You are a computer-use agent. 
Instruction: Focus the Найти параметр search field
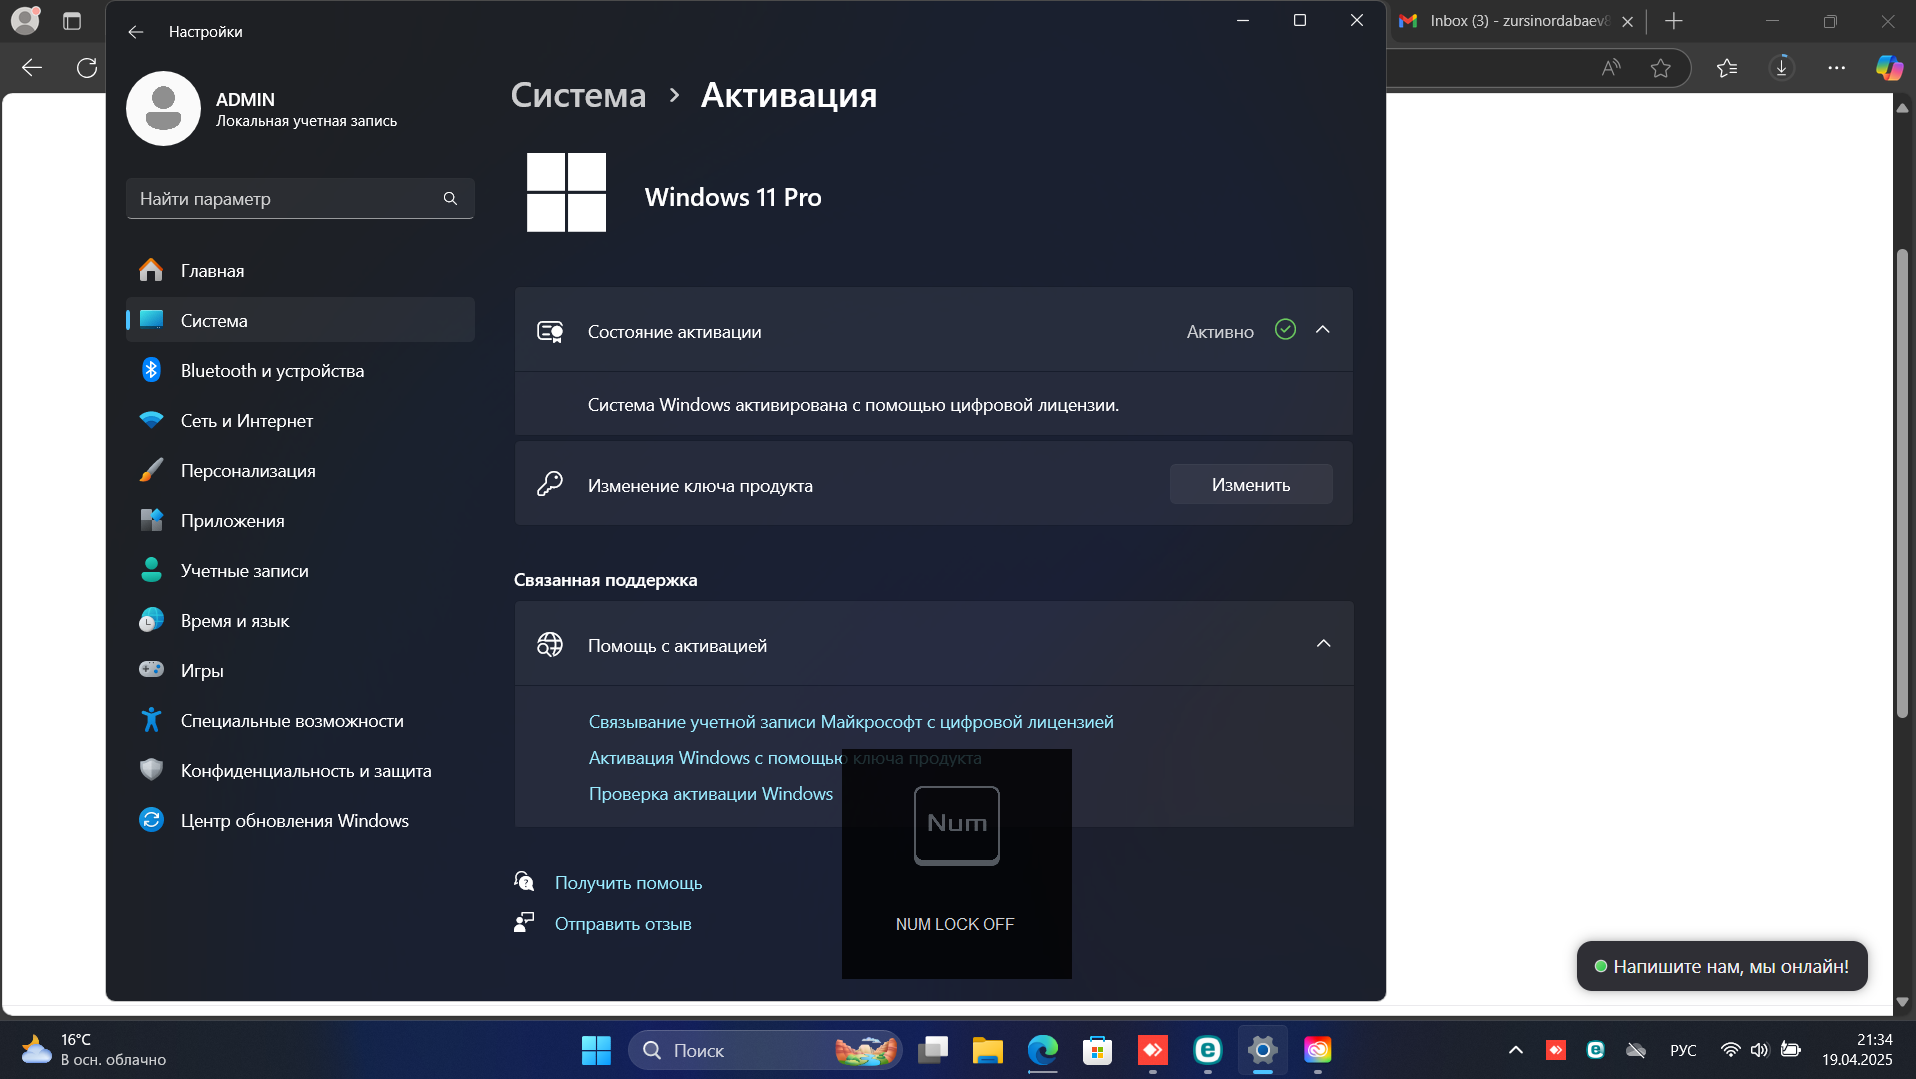click(300, 199)
